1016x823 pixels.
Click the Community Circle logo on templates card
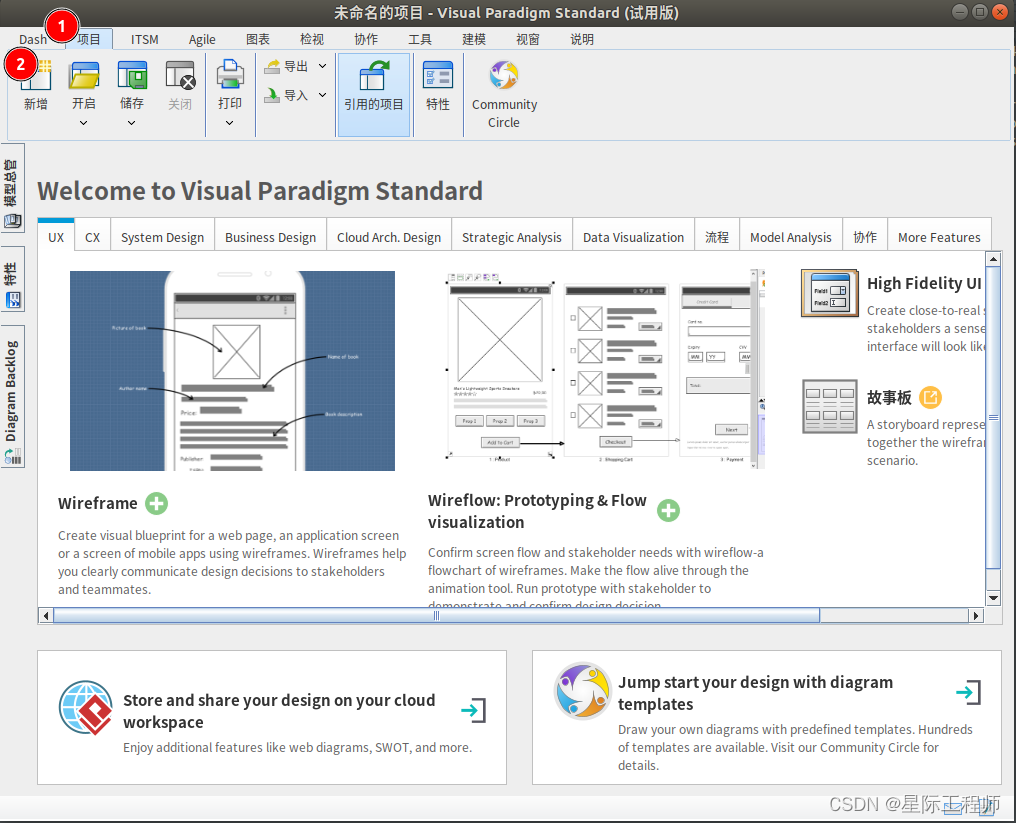pos(583,691)
